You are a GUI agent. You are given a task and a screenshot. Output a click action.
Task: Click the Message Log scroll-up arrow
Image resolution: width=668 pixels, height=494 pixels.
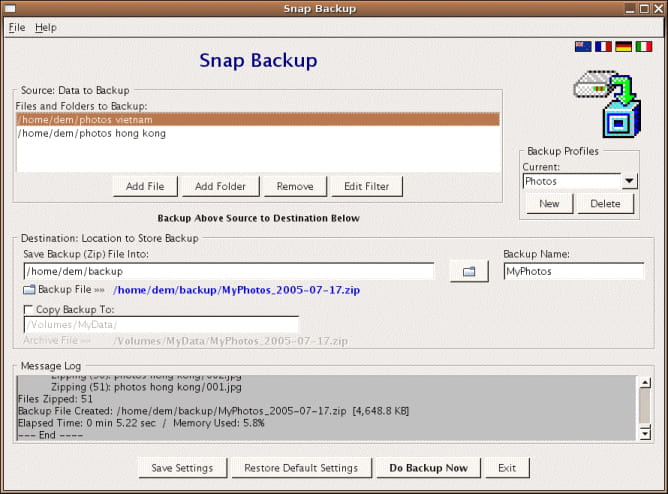pyautogui.click(x=645, y=383)
